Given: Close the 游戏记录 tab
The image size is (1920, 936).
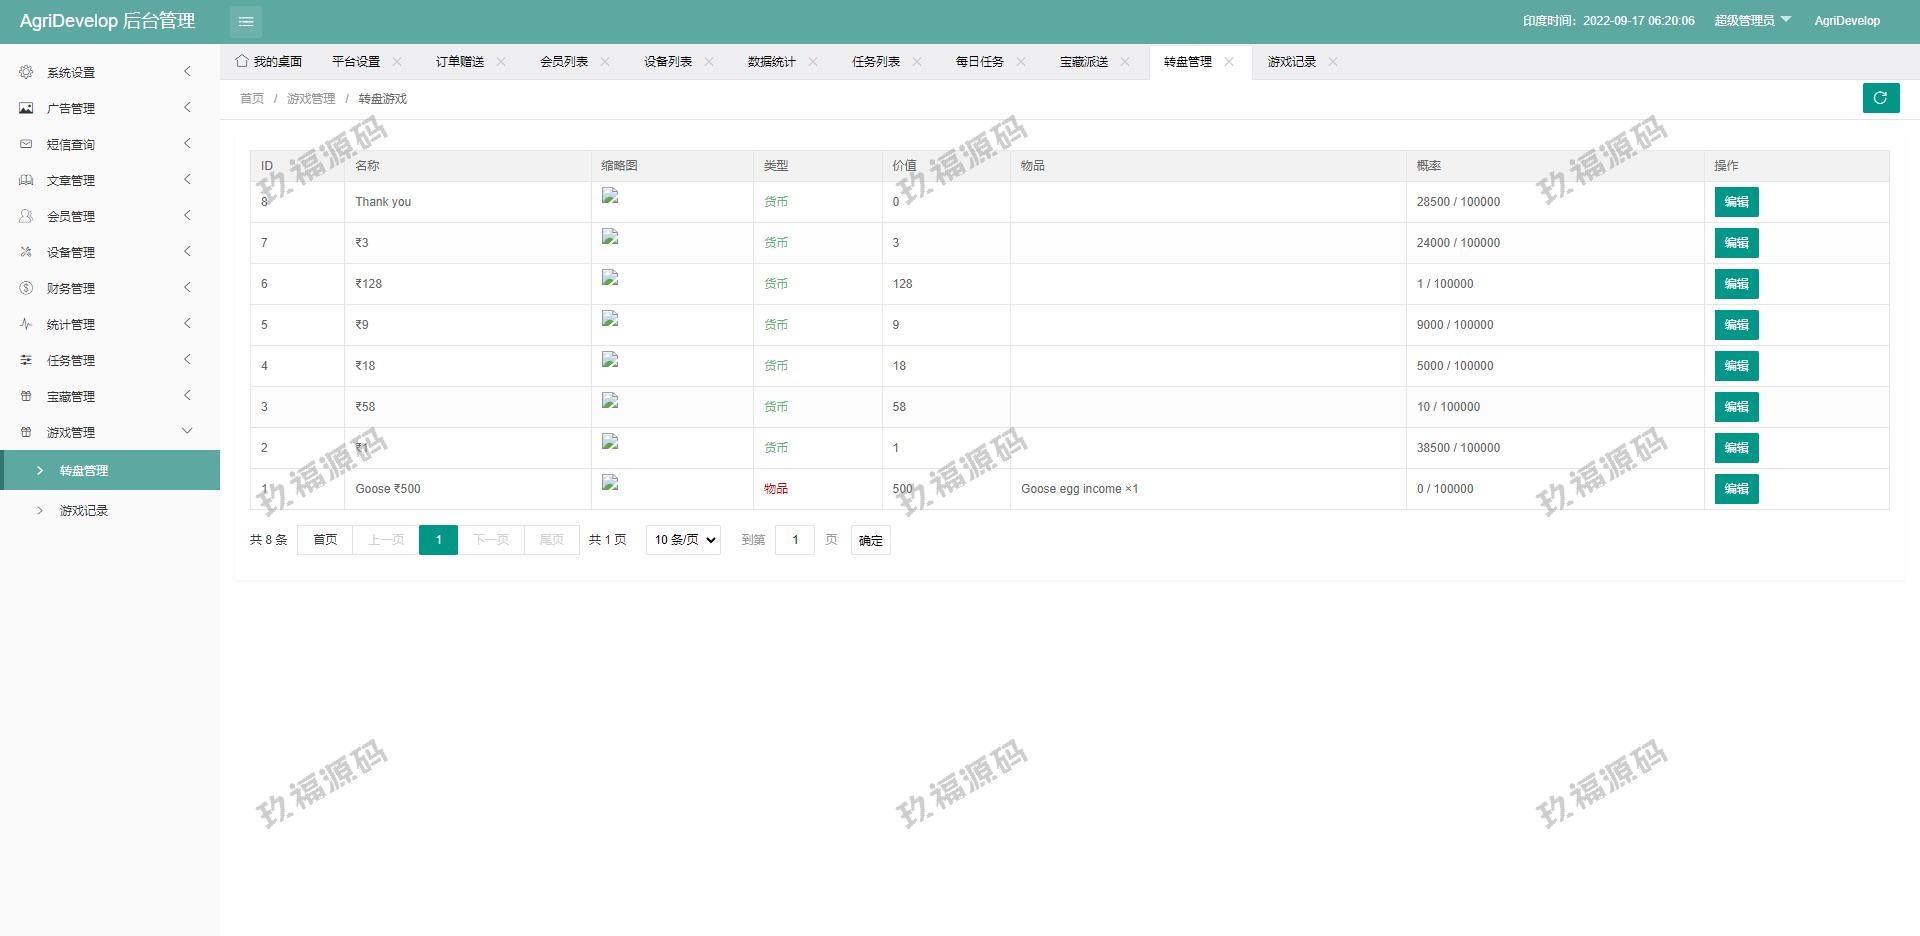Looking at the screenshot, I should pyautogui.click(x=1333, y=62).
